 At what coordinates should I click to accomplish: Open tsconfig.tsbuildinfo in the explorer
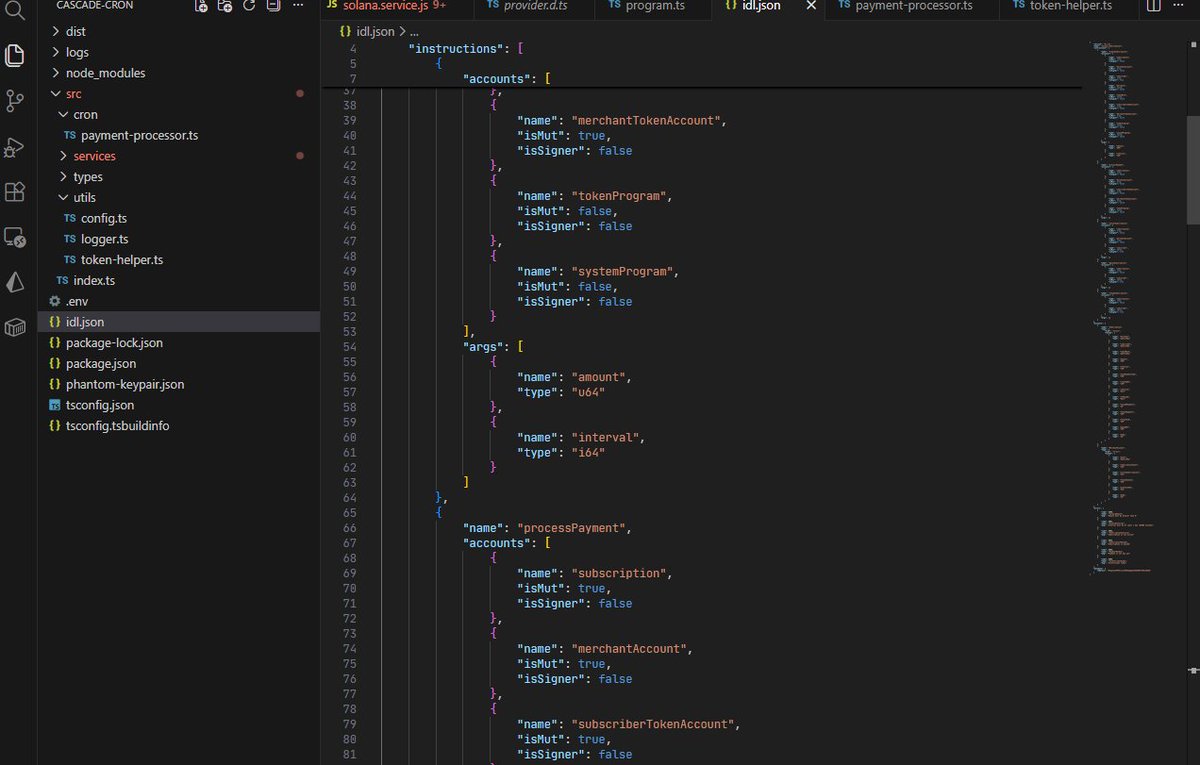tap(117, 426)
